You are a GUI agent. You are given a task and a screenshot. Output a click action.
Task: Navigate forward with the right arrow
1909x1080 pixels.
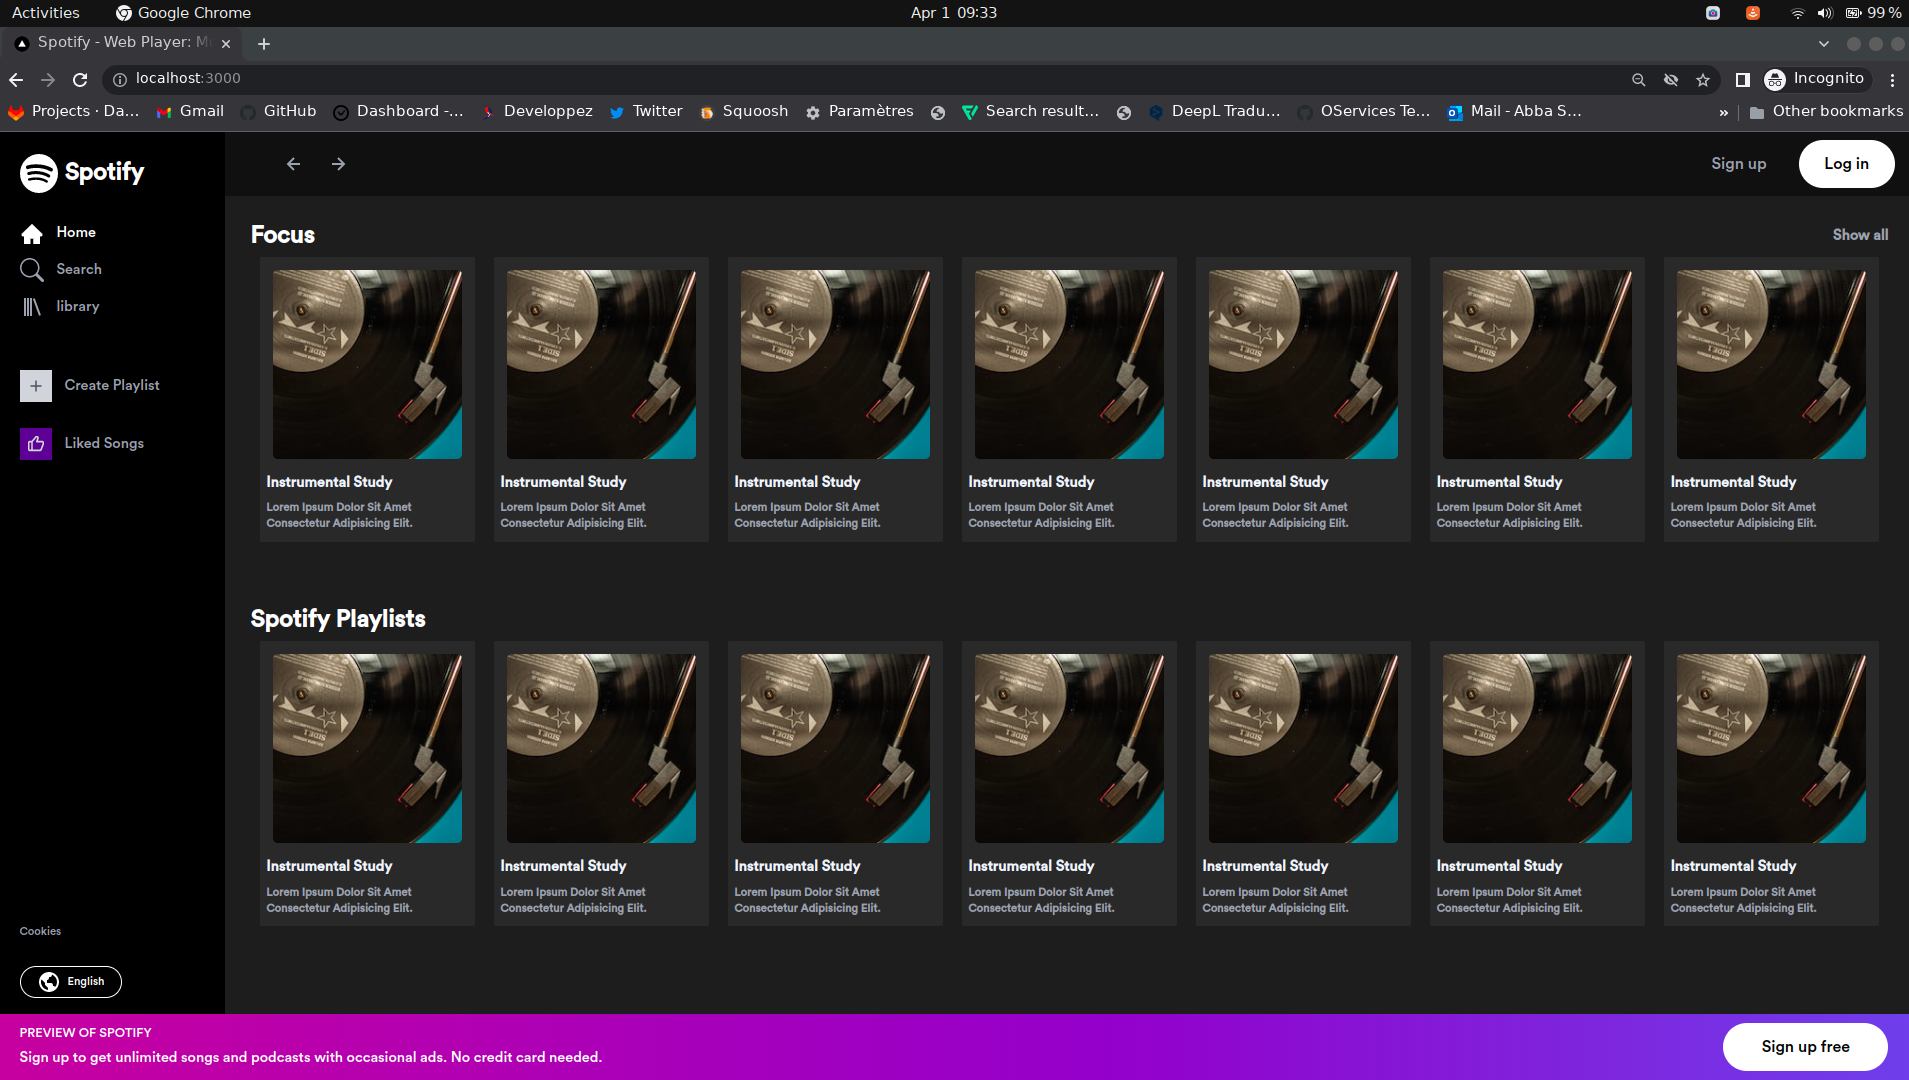point(338,163)
